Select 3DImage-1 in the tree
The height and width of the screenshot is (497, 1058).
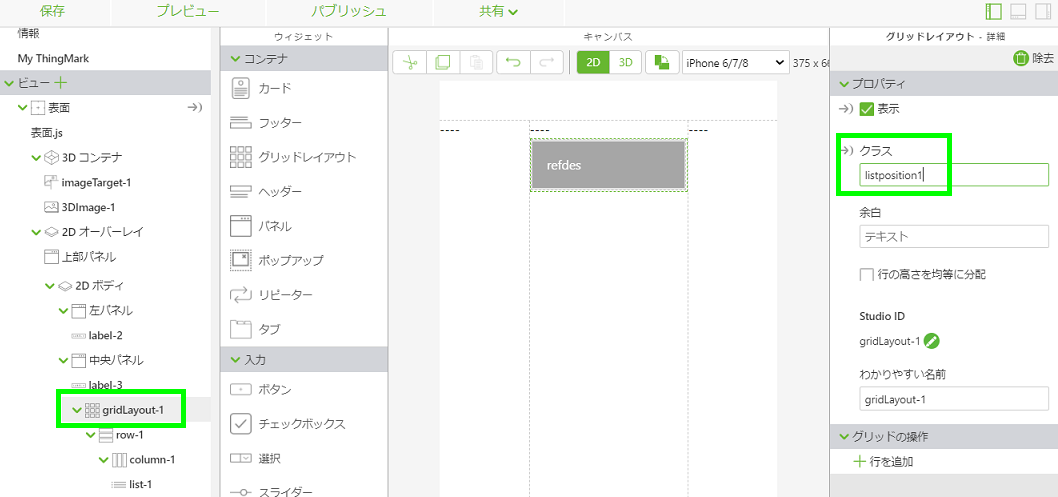tap(86, 207)
